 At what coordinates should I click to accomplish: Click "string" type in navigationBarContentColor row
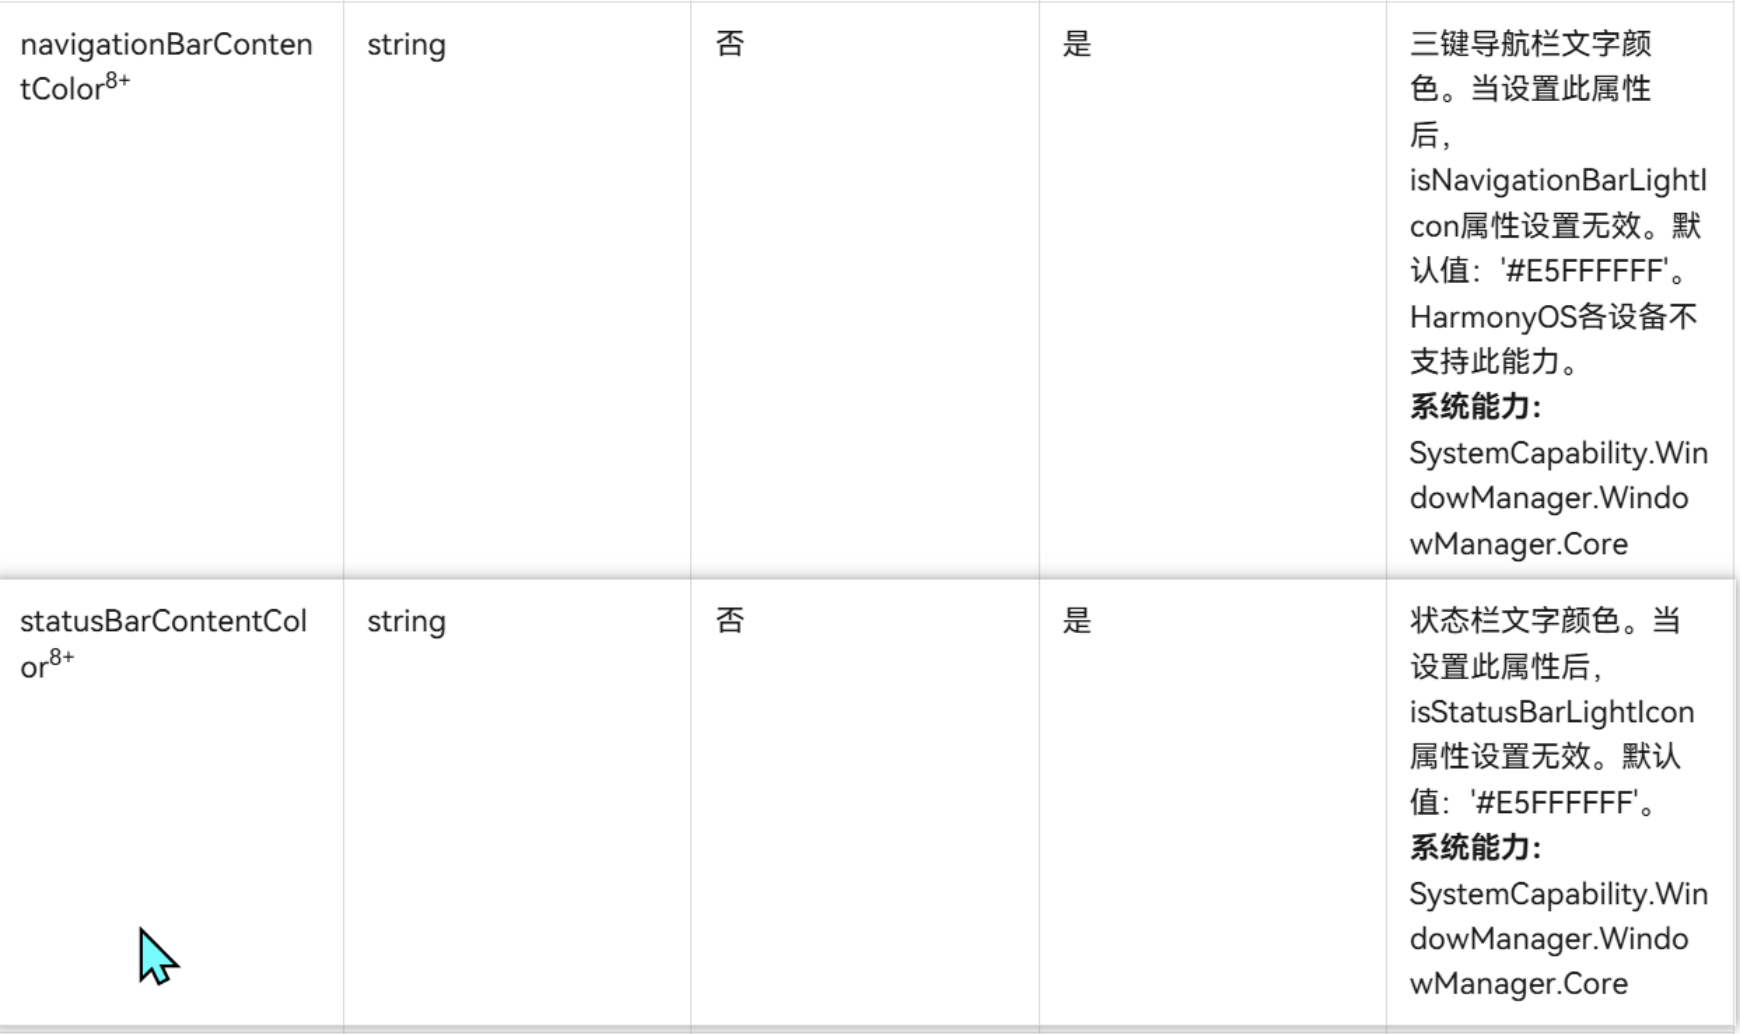(406, 45)
